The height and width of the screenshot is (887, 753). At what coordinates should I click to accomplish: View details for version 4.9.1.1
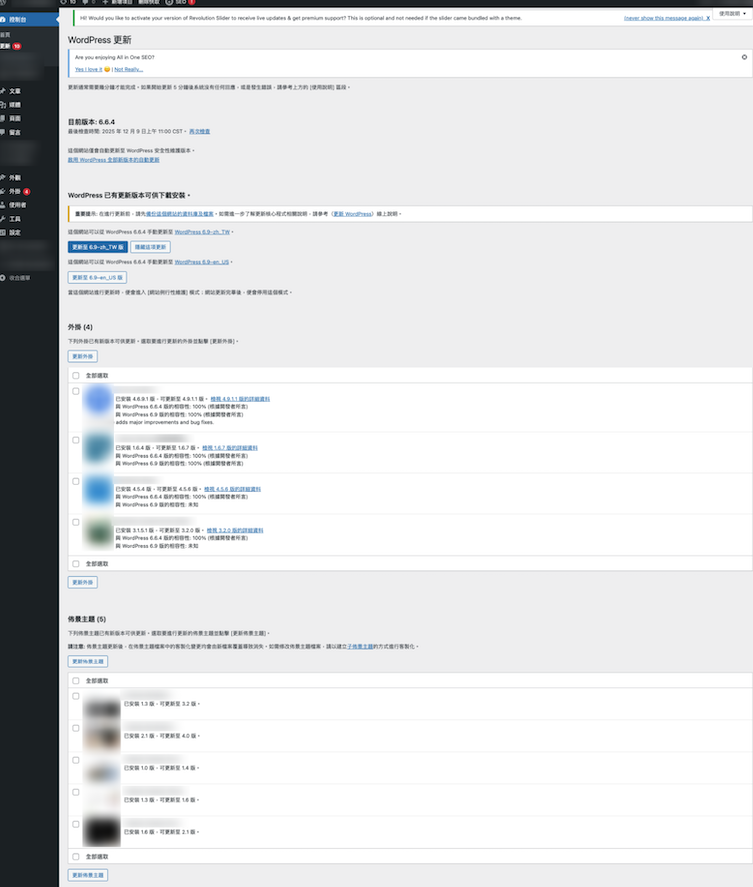pyautogui.click(x=240, y=399)
